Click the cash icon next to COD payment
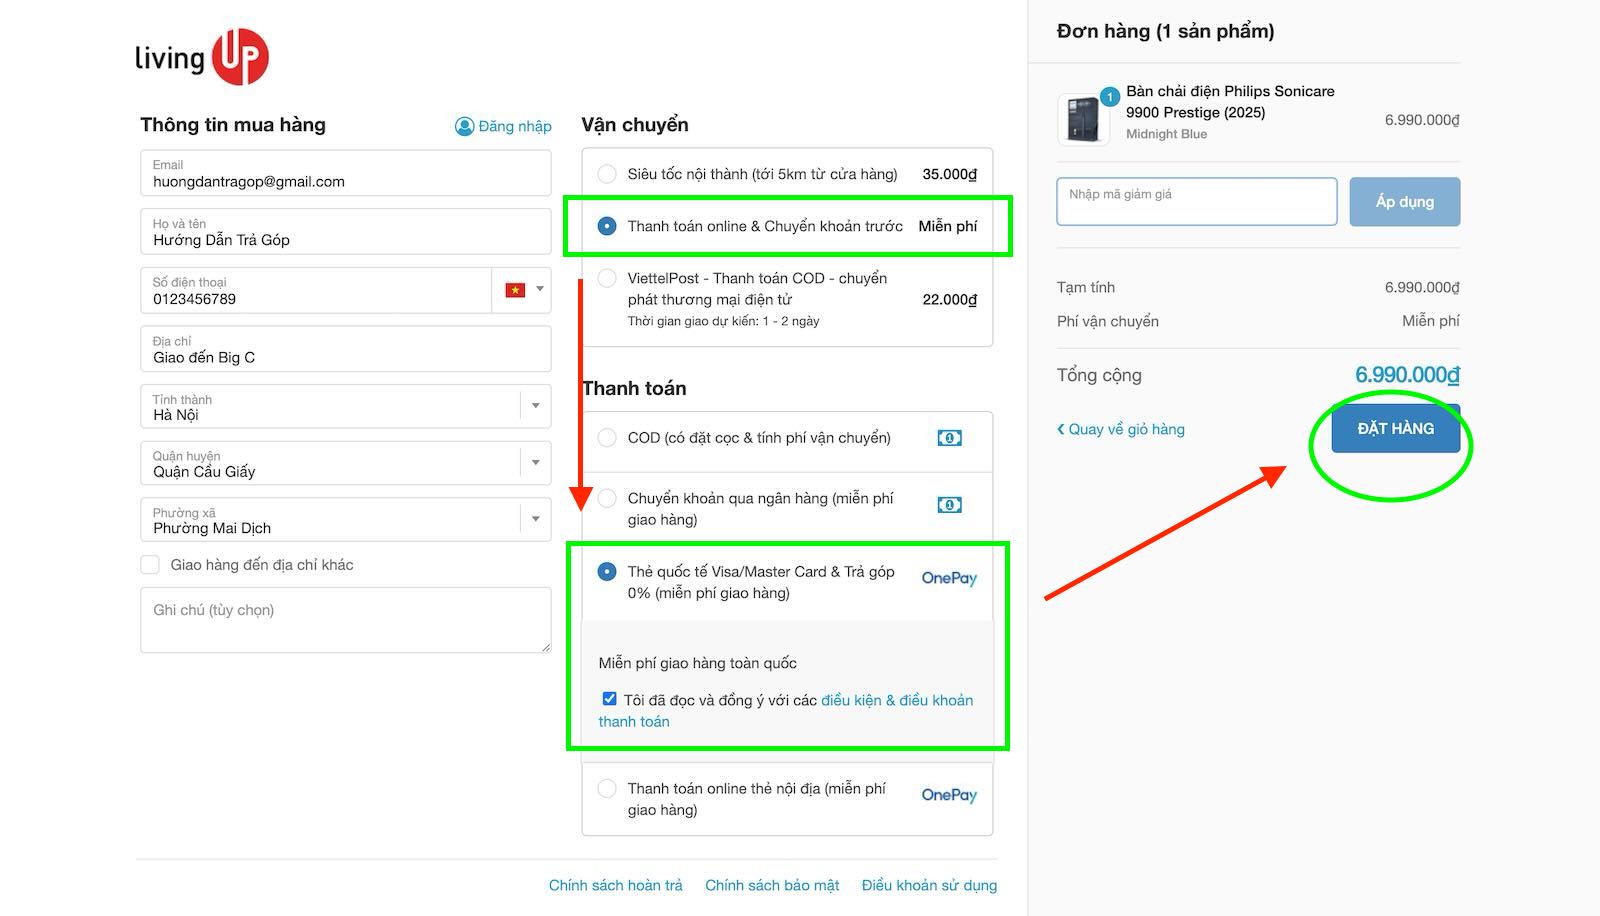This screenshot has width=1600, height=916. (949, 438)
